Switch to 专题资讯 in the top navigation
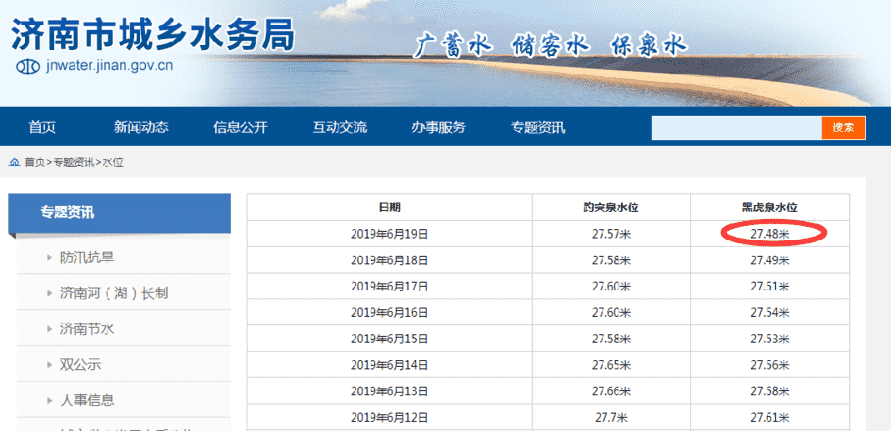The image size is (891, 431). (x=538, y=127)
